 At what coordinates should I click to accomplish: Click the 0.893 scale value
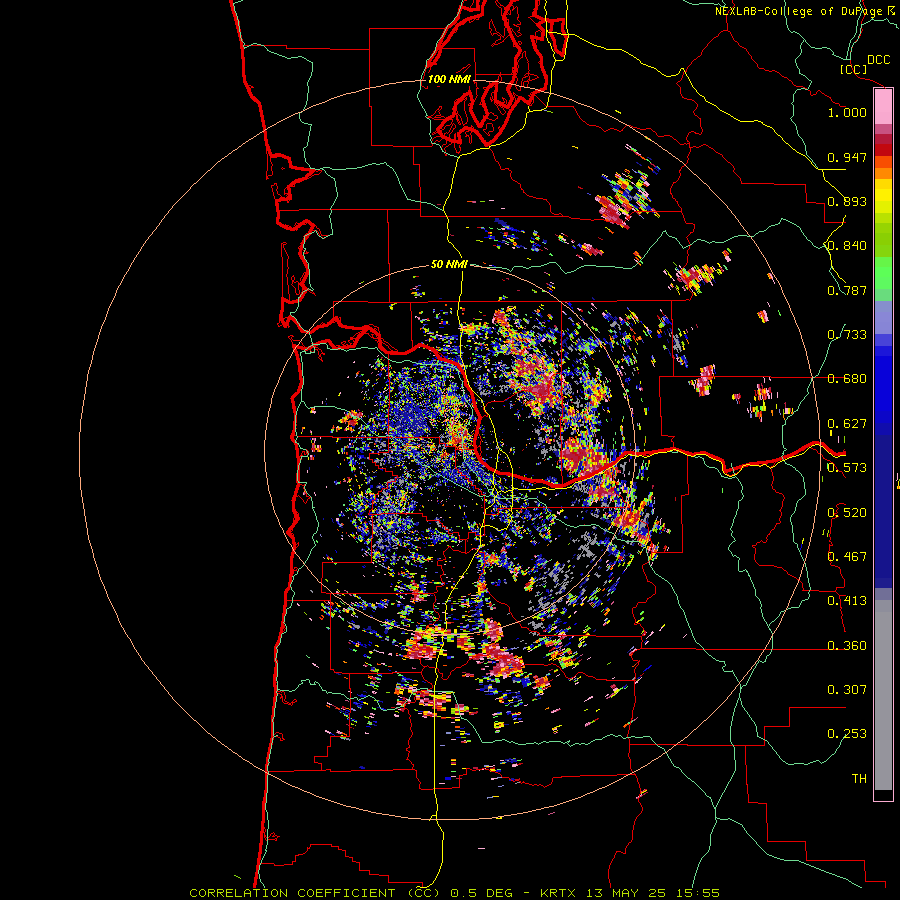coord(847,201)
